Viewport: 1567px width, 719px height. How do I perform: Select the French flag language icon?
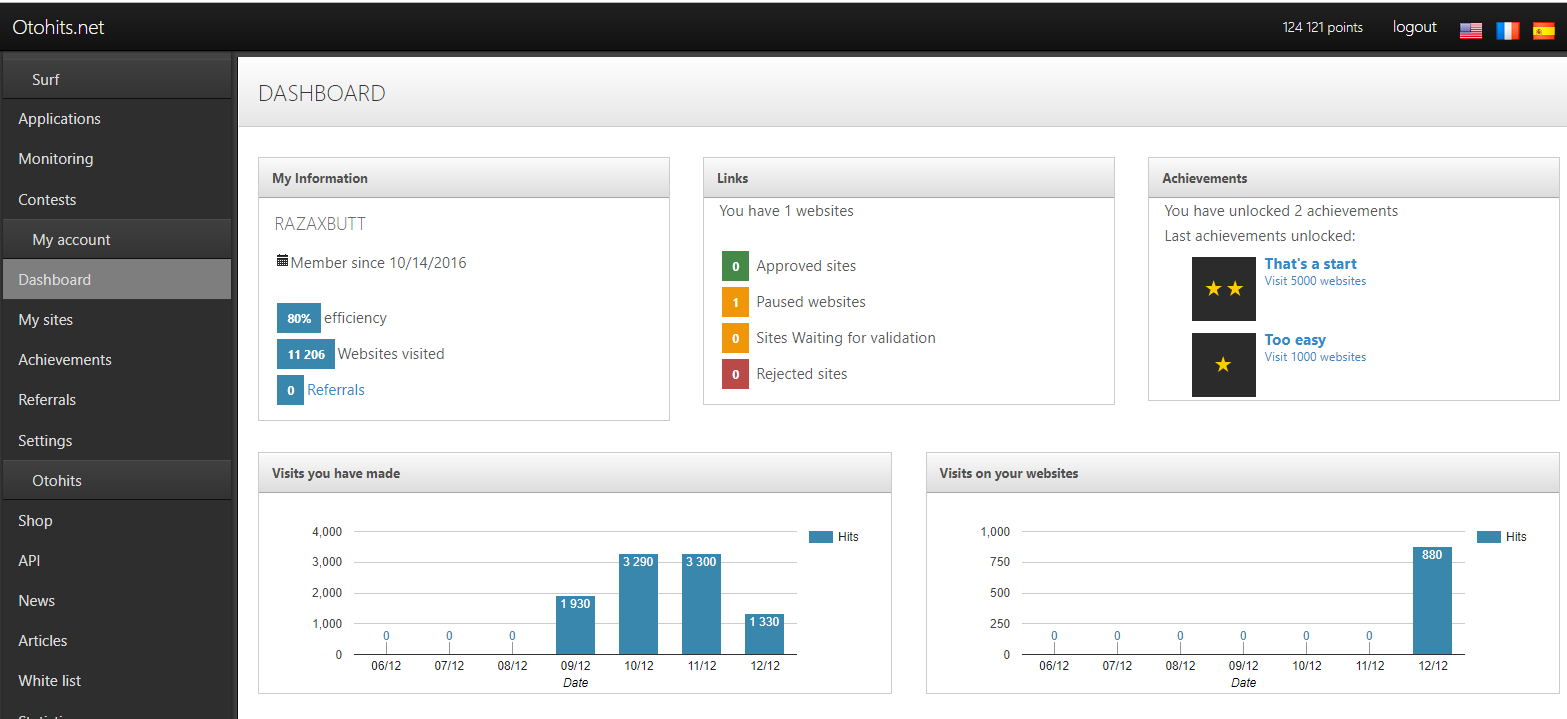click(1507, 30)
